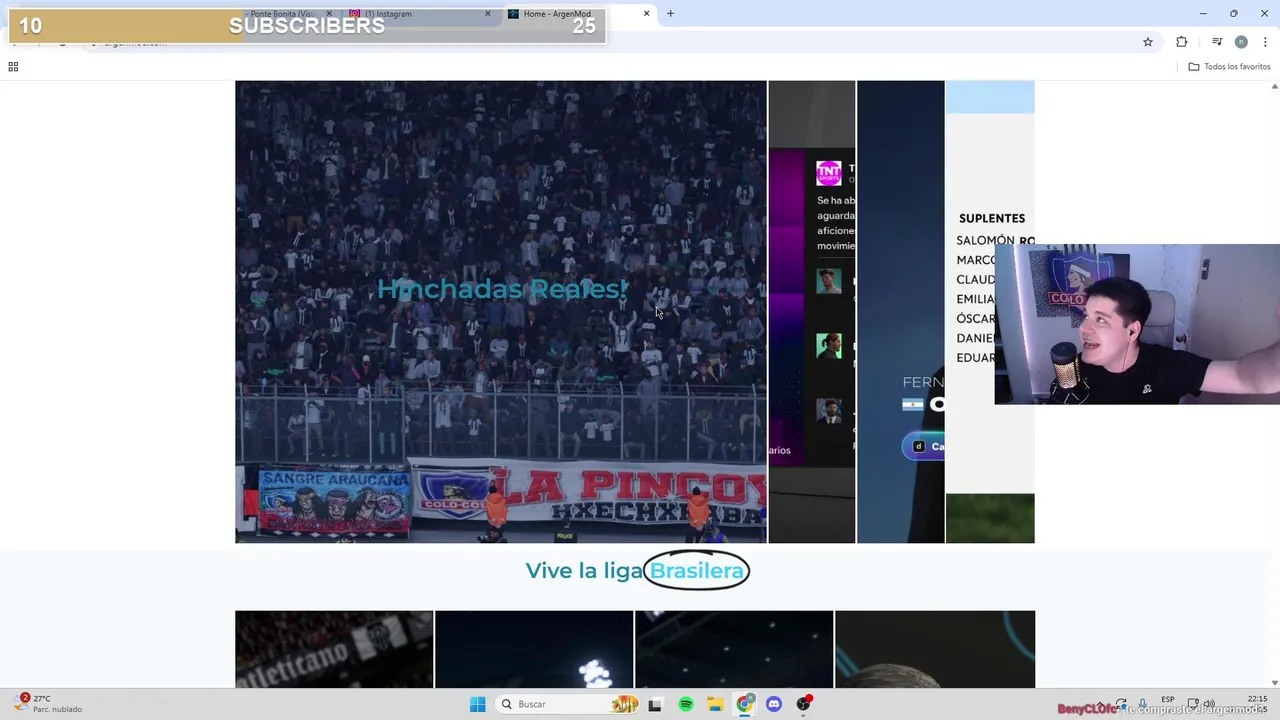Click the TNT Sports logo avatar
The image size is (1280, 720).
click(x=828, y=173)
